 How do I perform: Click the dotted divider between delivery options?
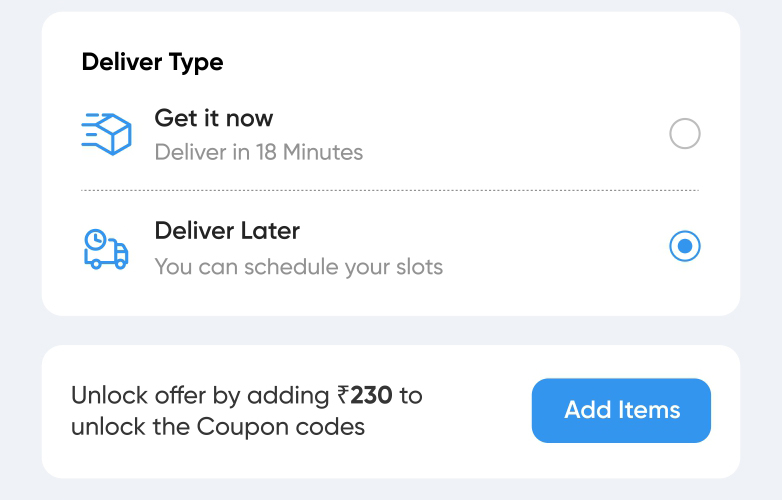(x=390, y=190)
